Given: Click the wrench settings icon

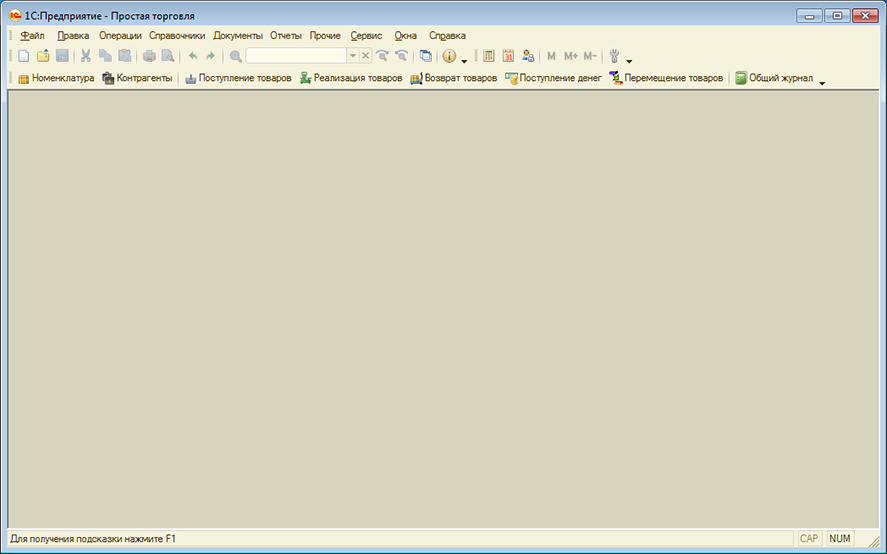Looking at the screenshot, I should click(x=614, y=56).
